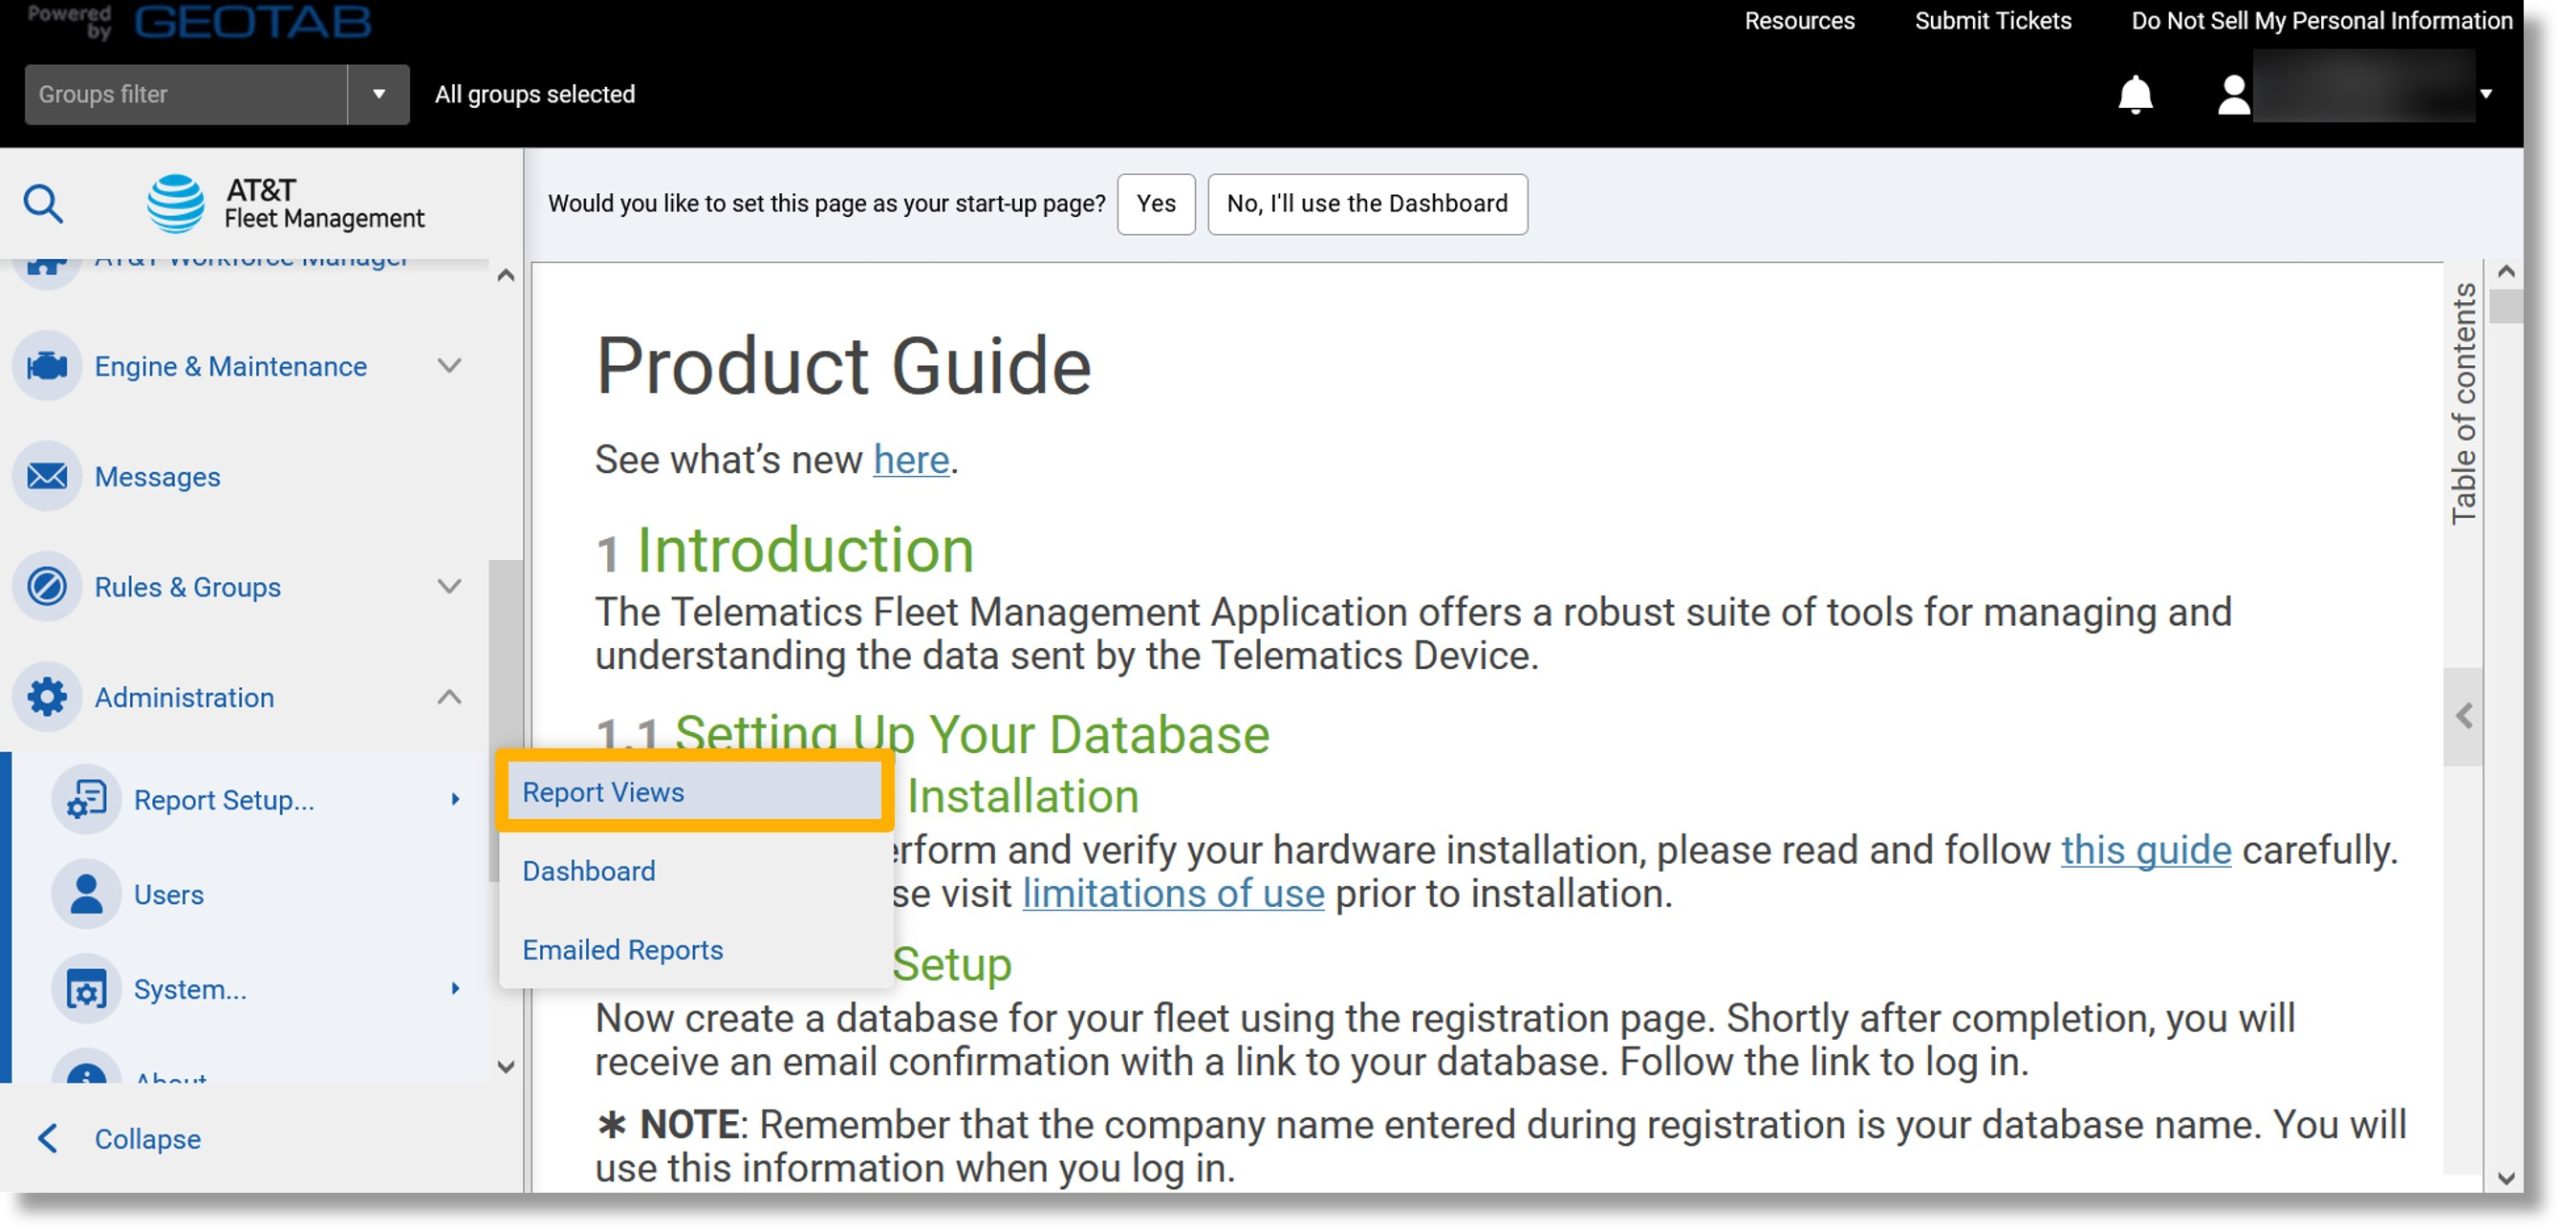2560x1229 pixels.
Task: Open the Groups filter dropdown arrow
Action: [x=379, y=94]
